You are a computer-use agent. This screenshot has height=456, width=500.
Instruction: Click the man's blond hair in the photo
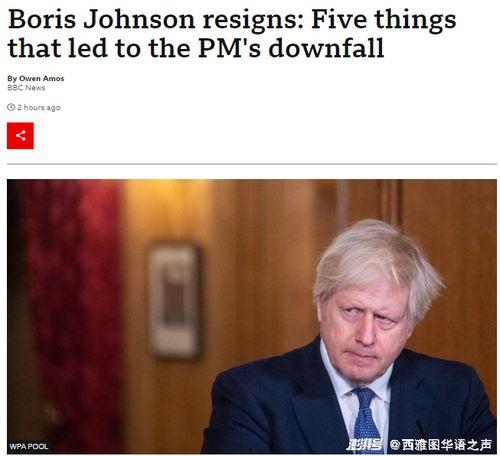click(x=377, y=260)
